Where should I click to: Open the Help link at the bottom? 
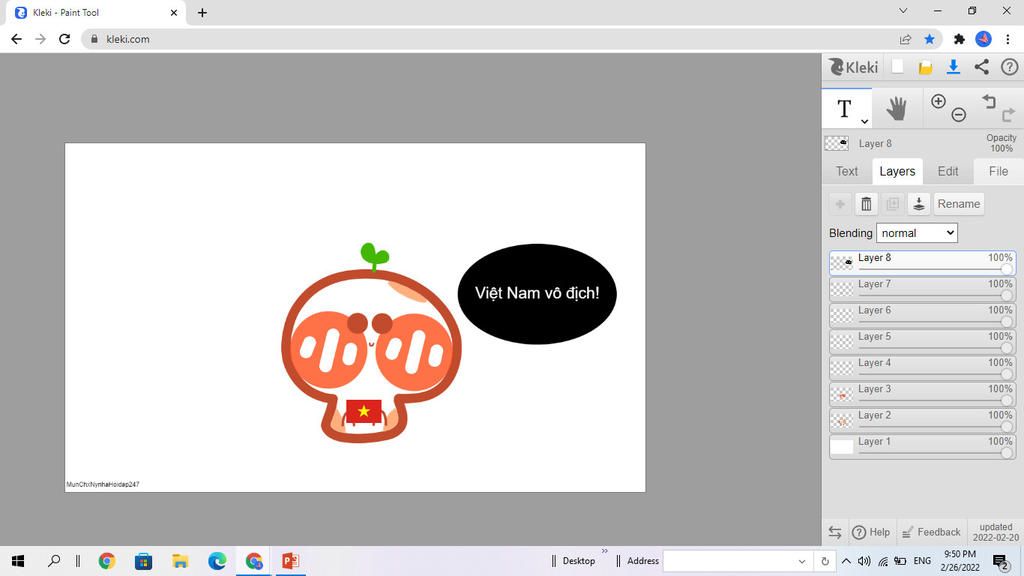click(871, 532)
